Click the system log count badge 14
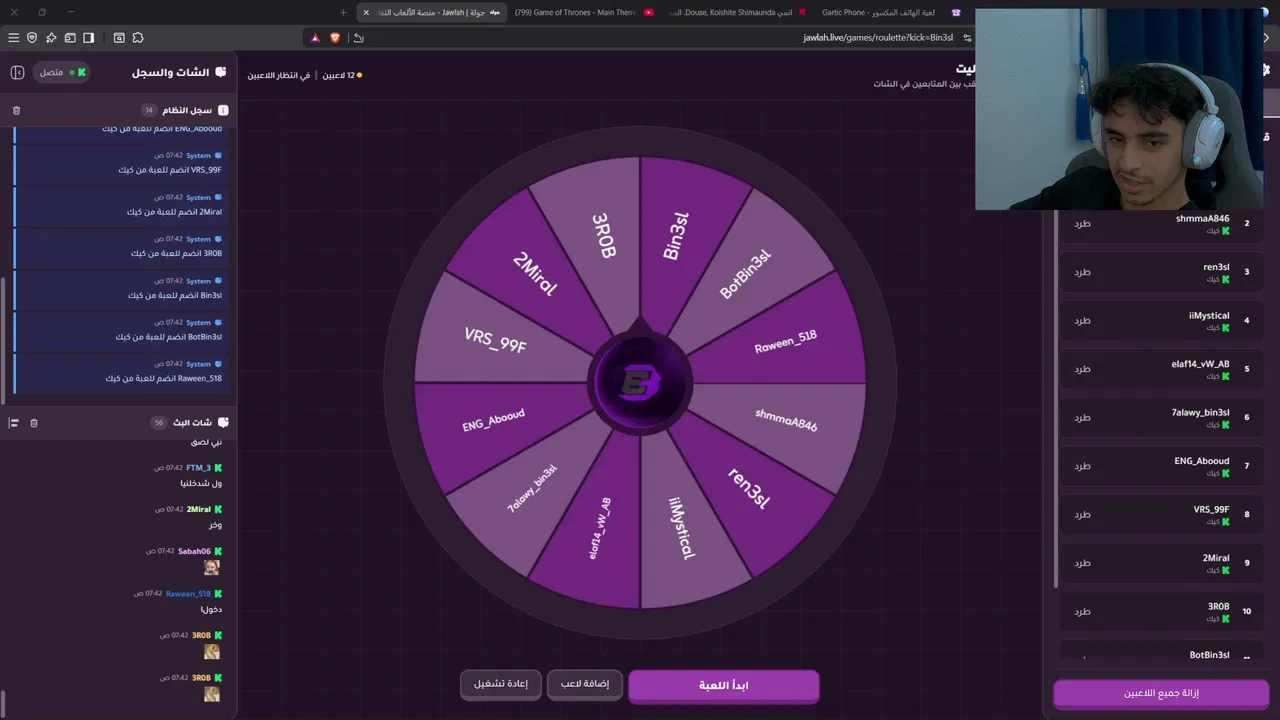Image resolution: width=1280 pixels, height=720 pixels. tap(149, 110)
